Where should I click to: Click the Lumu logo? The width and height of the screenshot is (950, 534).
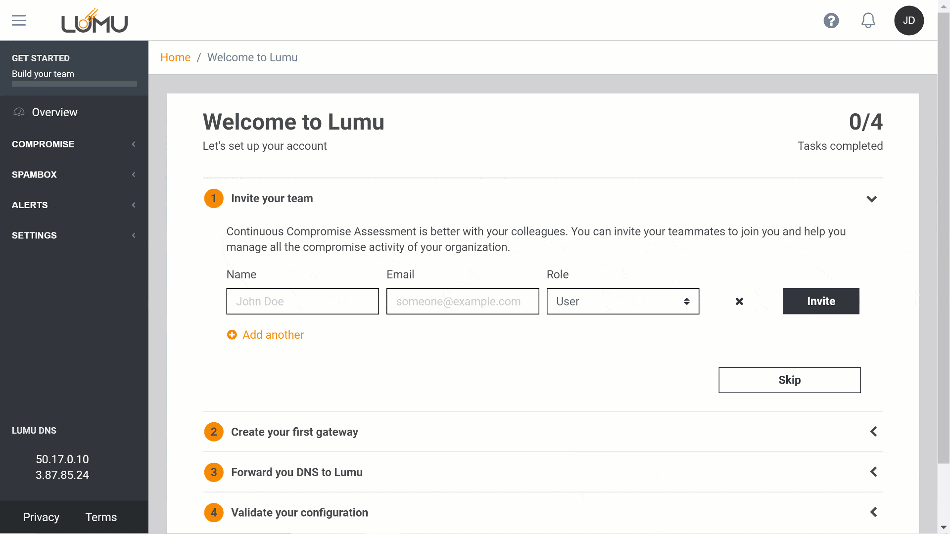pyautogui.click(x=95, y=21)
